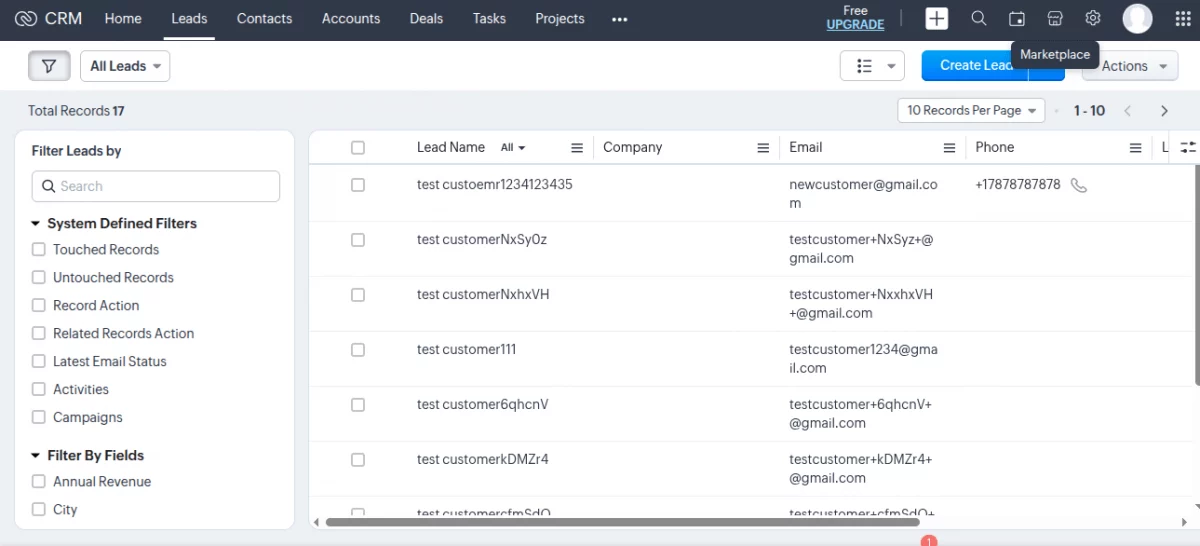Viewport: 1200px width, 546px height.
Task: Open the Contacts module tab
Action: (264, 19)
